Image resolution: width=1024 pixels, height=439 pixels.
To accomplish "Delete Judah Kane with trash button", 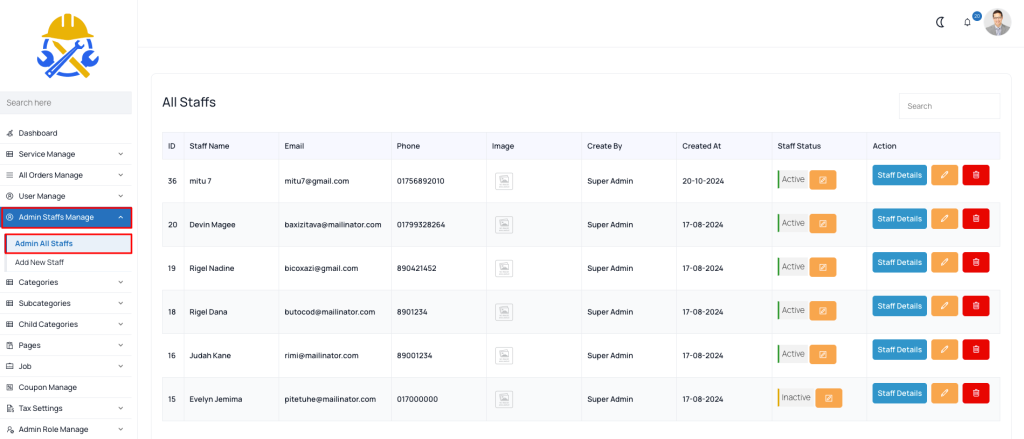I will (x=976, y=350).
